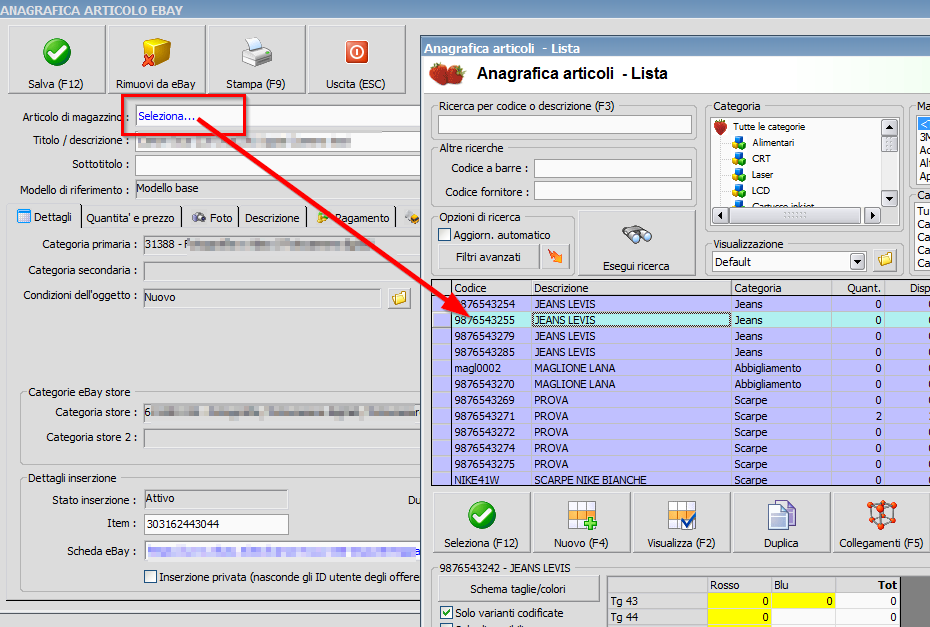Viewport: 930px width, 627px height.
Task: Sort list by Categoria column header
Action: (x=781, y=288)
